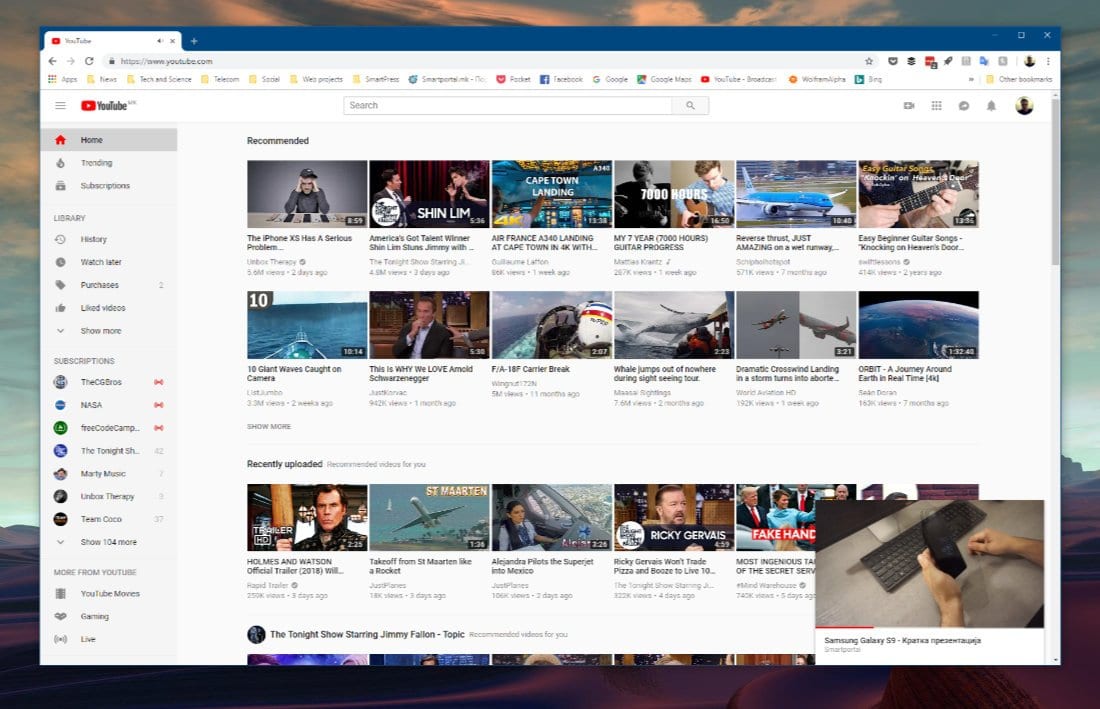Open a new browser tab
The height and width of the screenshot is (709, 1100).
point(194,41)
